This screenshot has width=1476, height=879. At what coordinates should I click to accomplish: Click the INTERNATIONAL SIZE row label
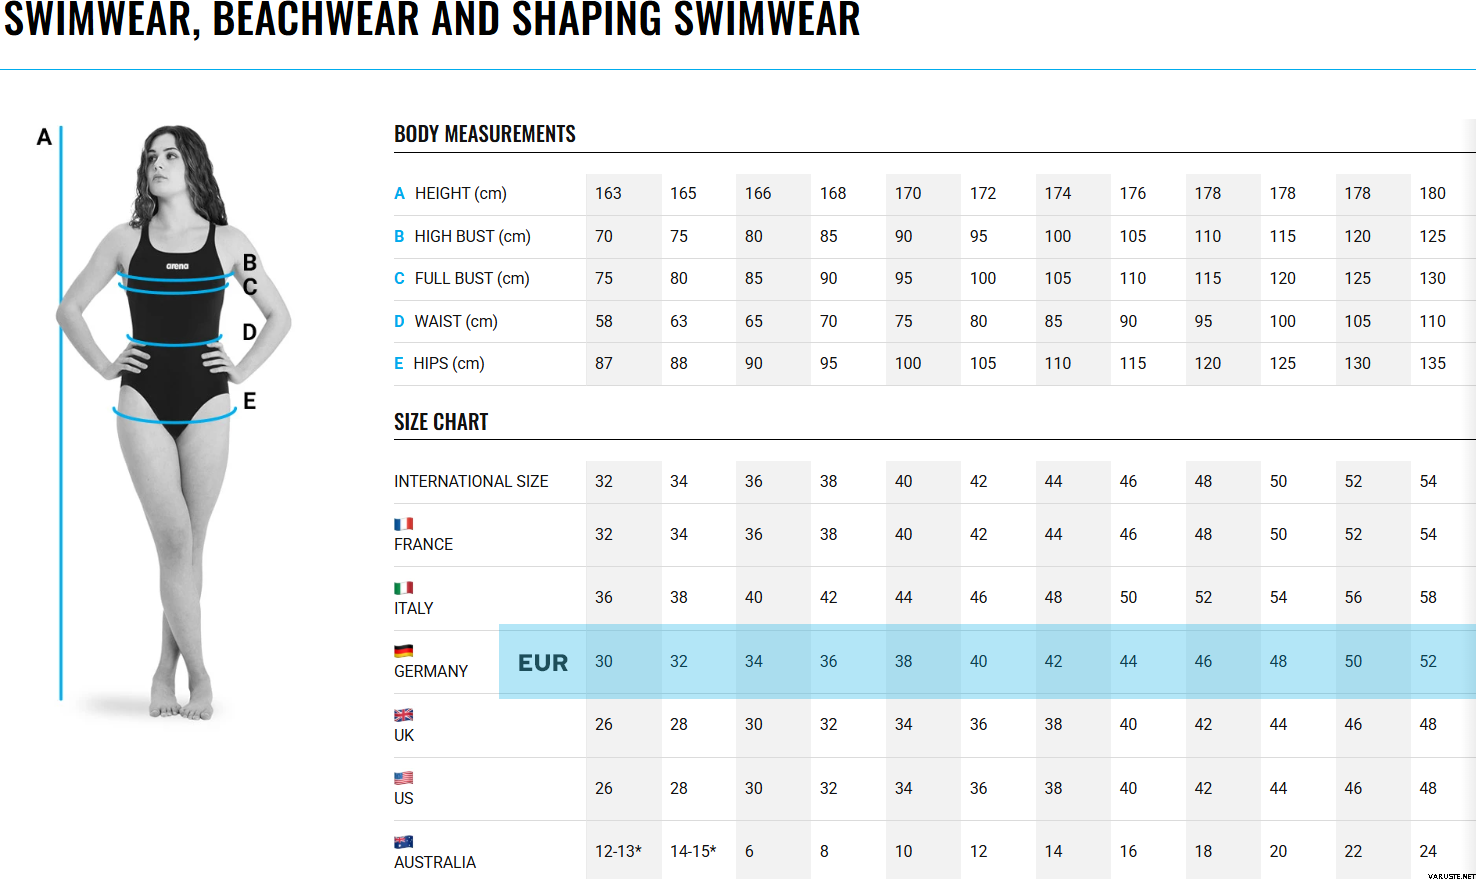pyautogui.click(x=471, y=481)
